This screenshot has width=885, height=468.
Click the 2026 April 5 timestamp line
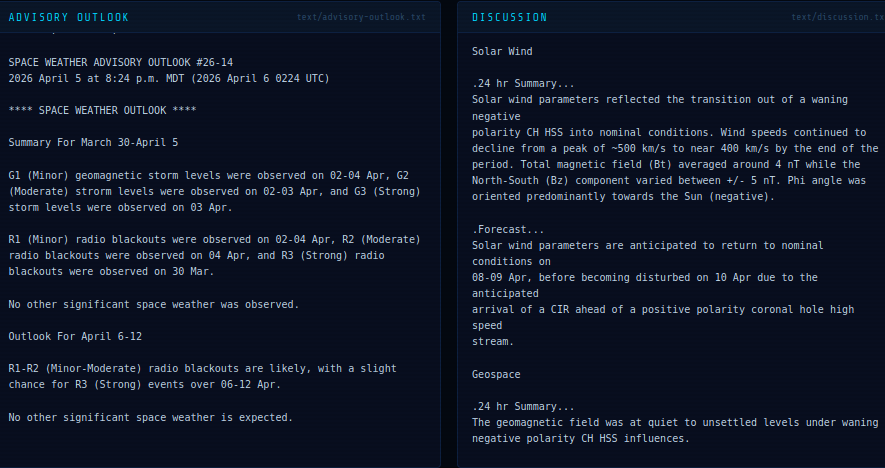point(169,78)
